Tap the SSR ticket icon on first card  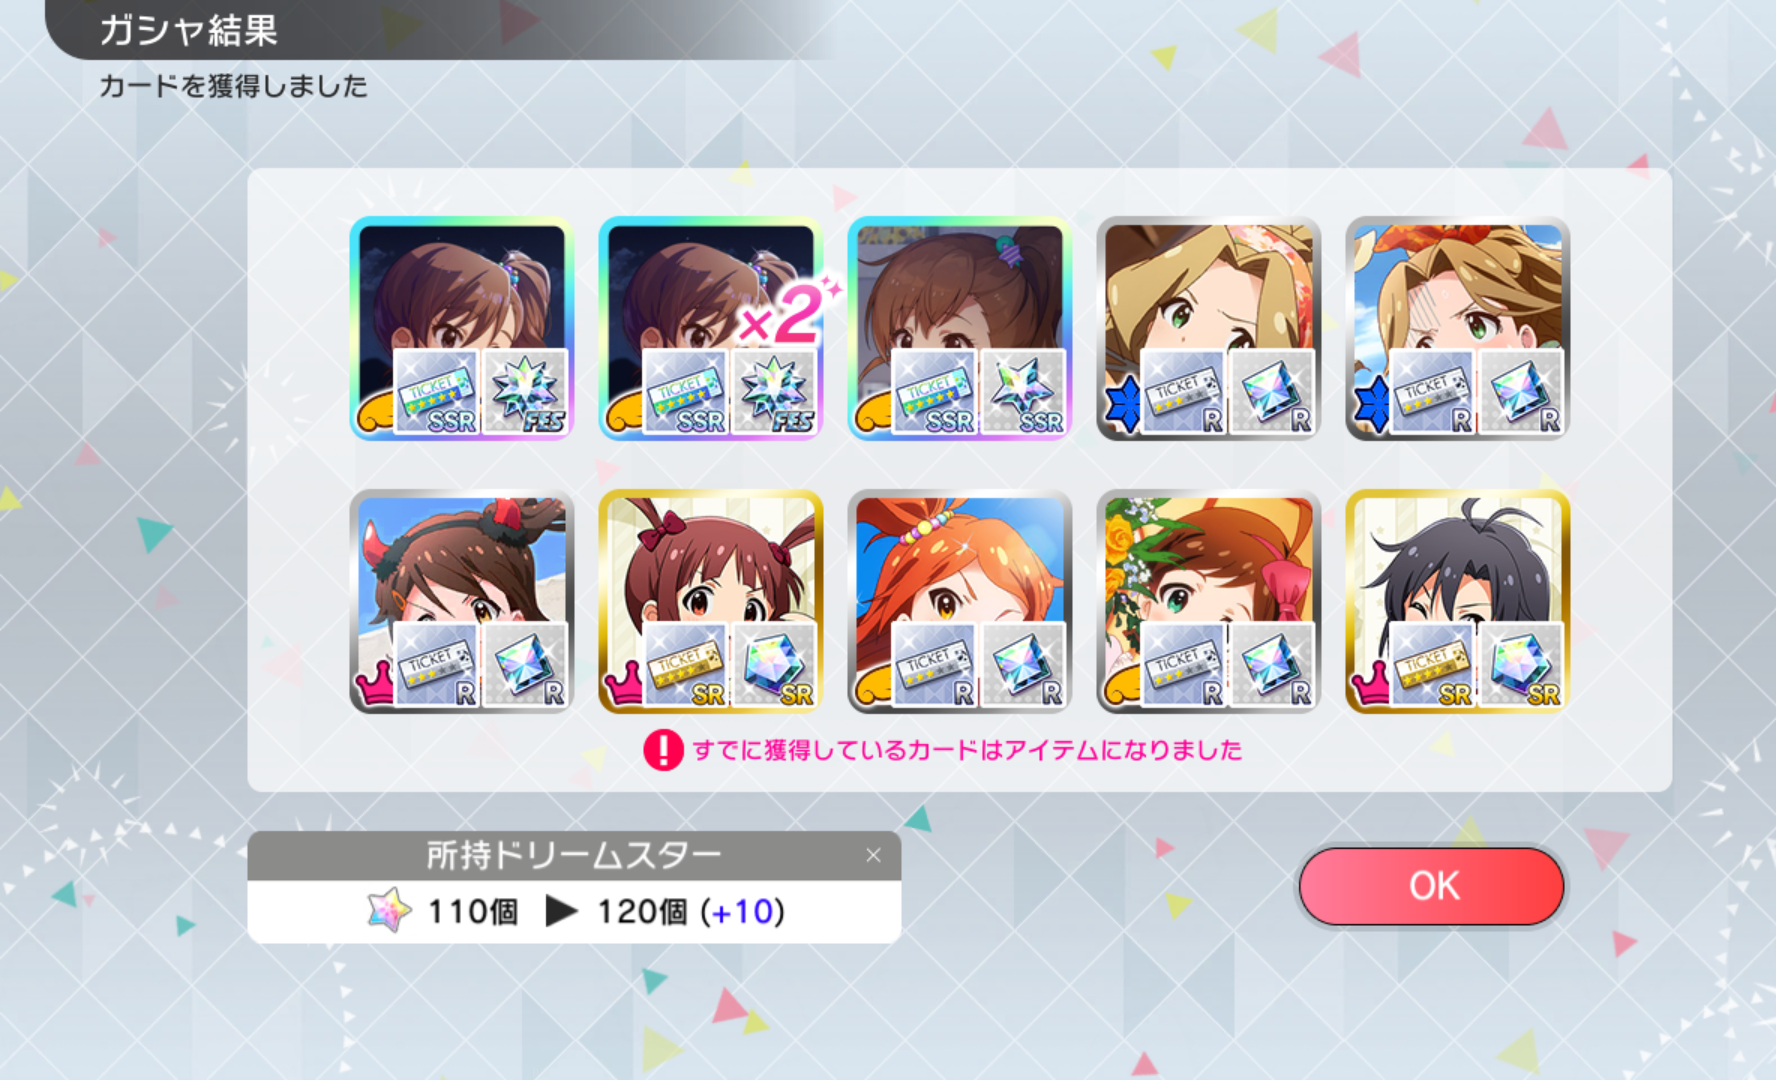click(436, 391)
